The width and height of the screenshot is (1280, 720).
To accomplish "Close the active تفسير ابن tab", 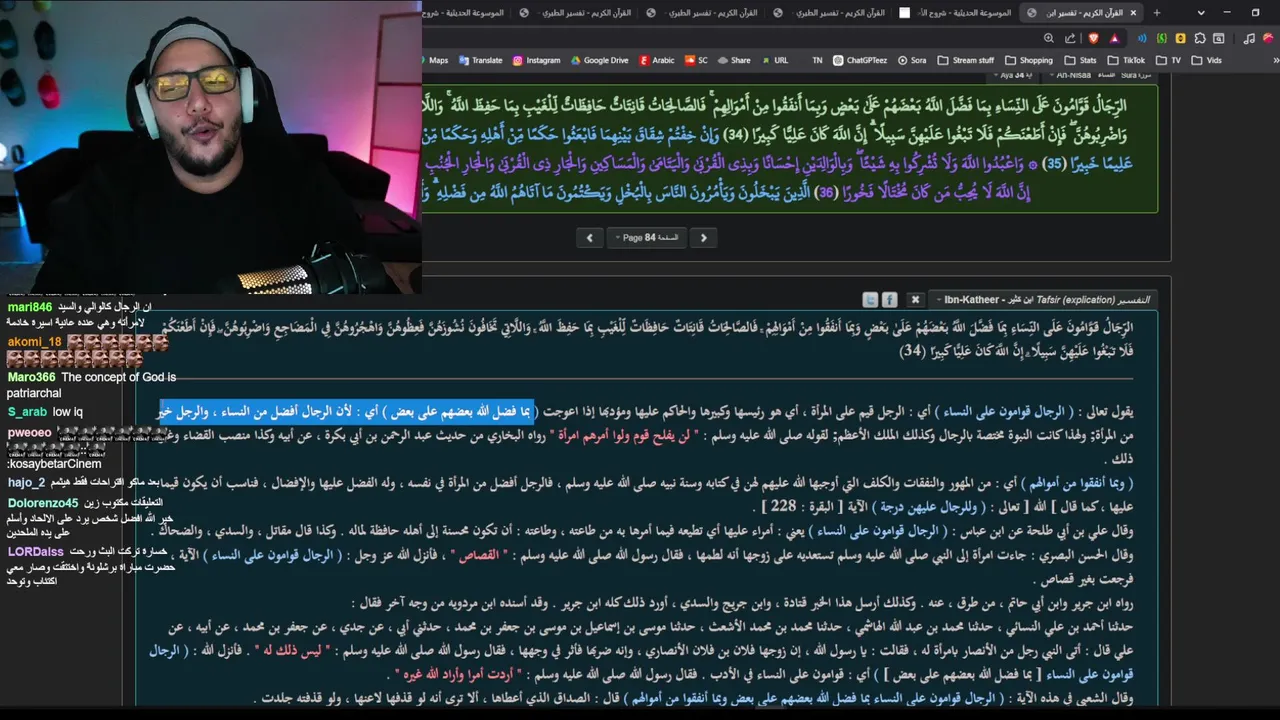I will pos(1133,13).
